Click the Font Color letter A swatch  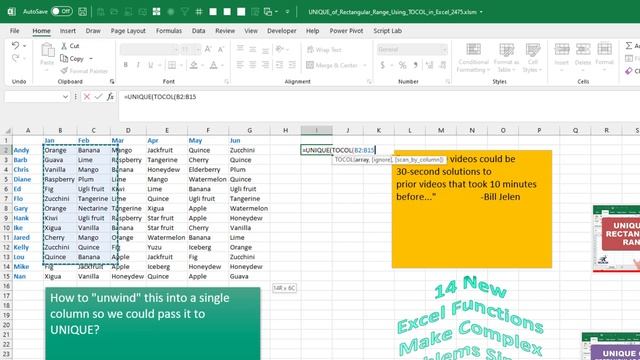pyautogui.click(x=213, y=65)
